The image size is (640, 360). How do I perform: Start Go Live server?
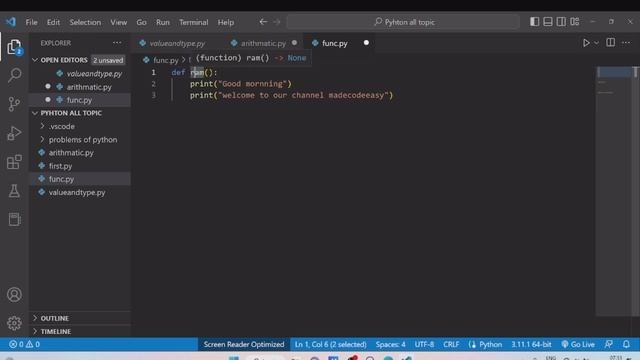578,344
